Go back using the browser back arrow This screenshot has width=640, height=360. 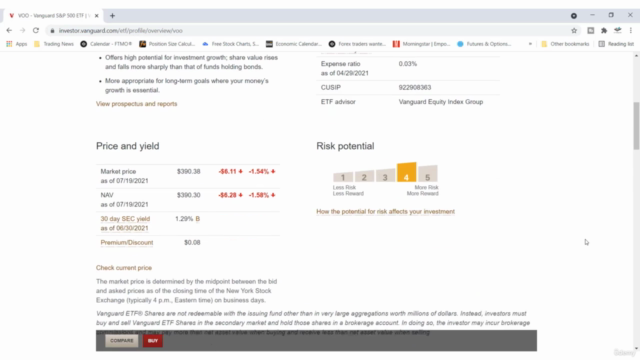pyautogui.click(x=9, y=31)
